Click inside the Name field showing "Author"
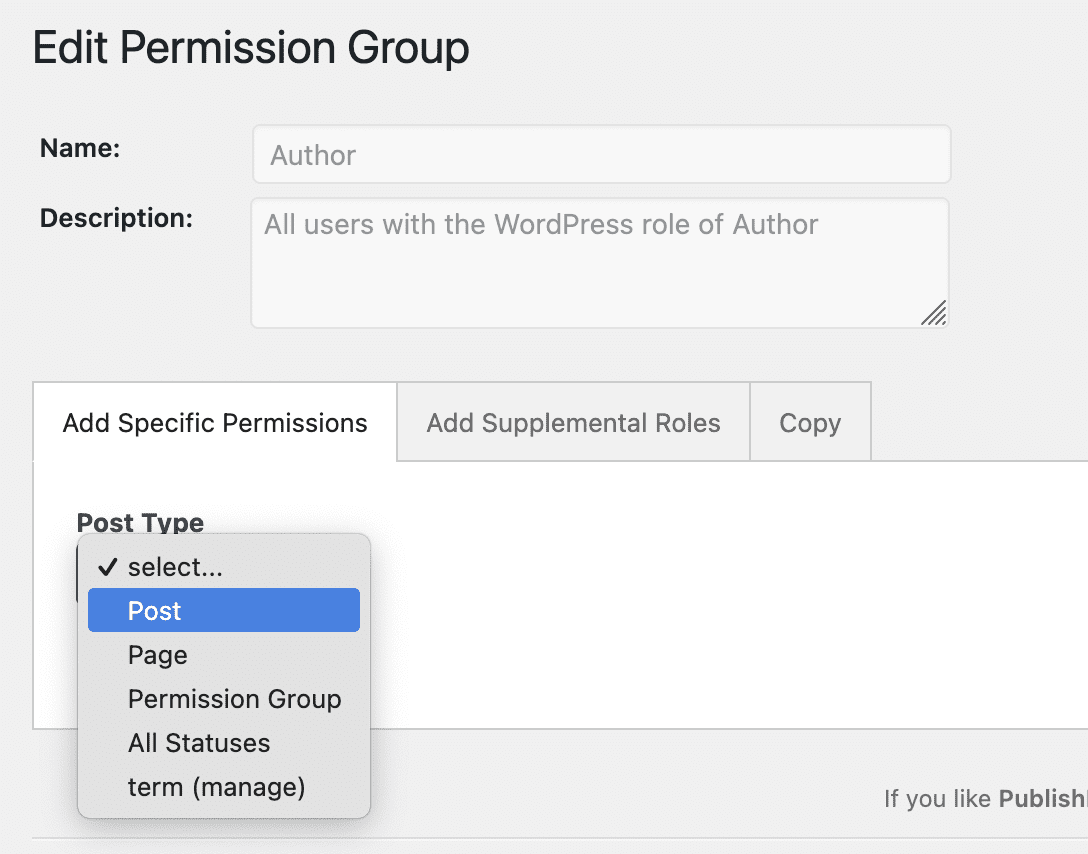The height and width of the screenshot is (854, 1088). point(600,154)
